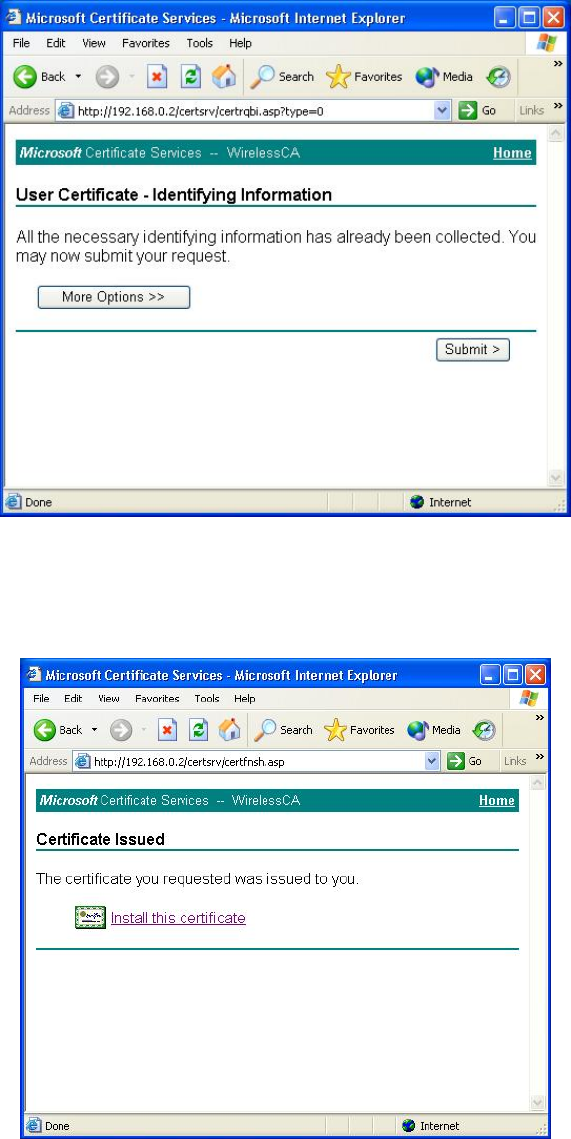The image size is (571, 1139).
Task: Click Media icon in the Certificate Issued window
Action: point(418,730)
